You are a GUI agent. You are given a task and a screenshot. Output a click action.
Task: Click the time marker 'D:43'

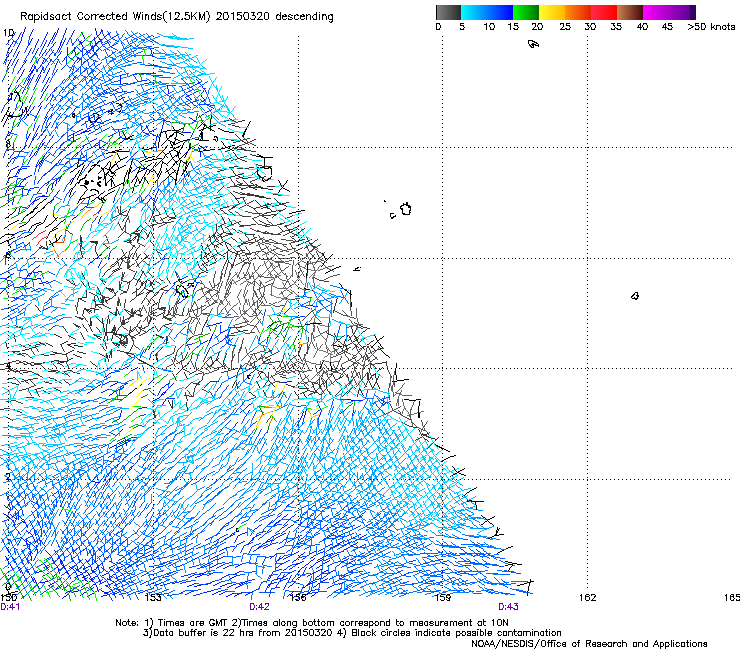(508, 607)
